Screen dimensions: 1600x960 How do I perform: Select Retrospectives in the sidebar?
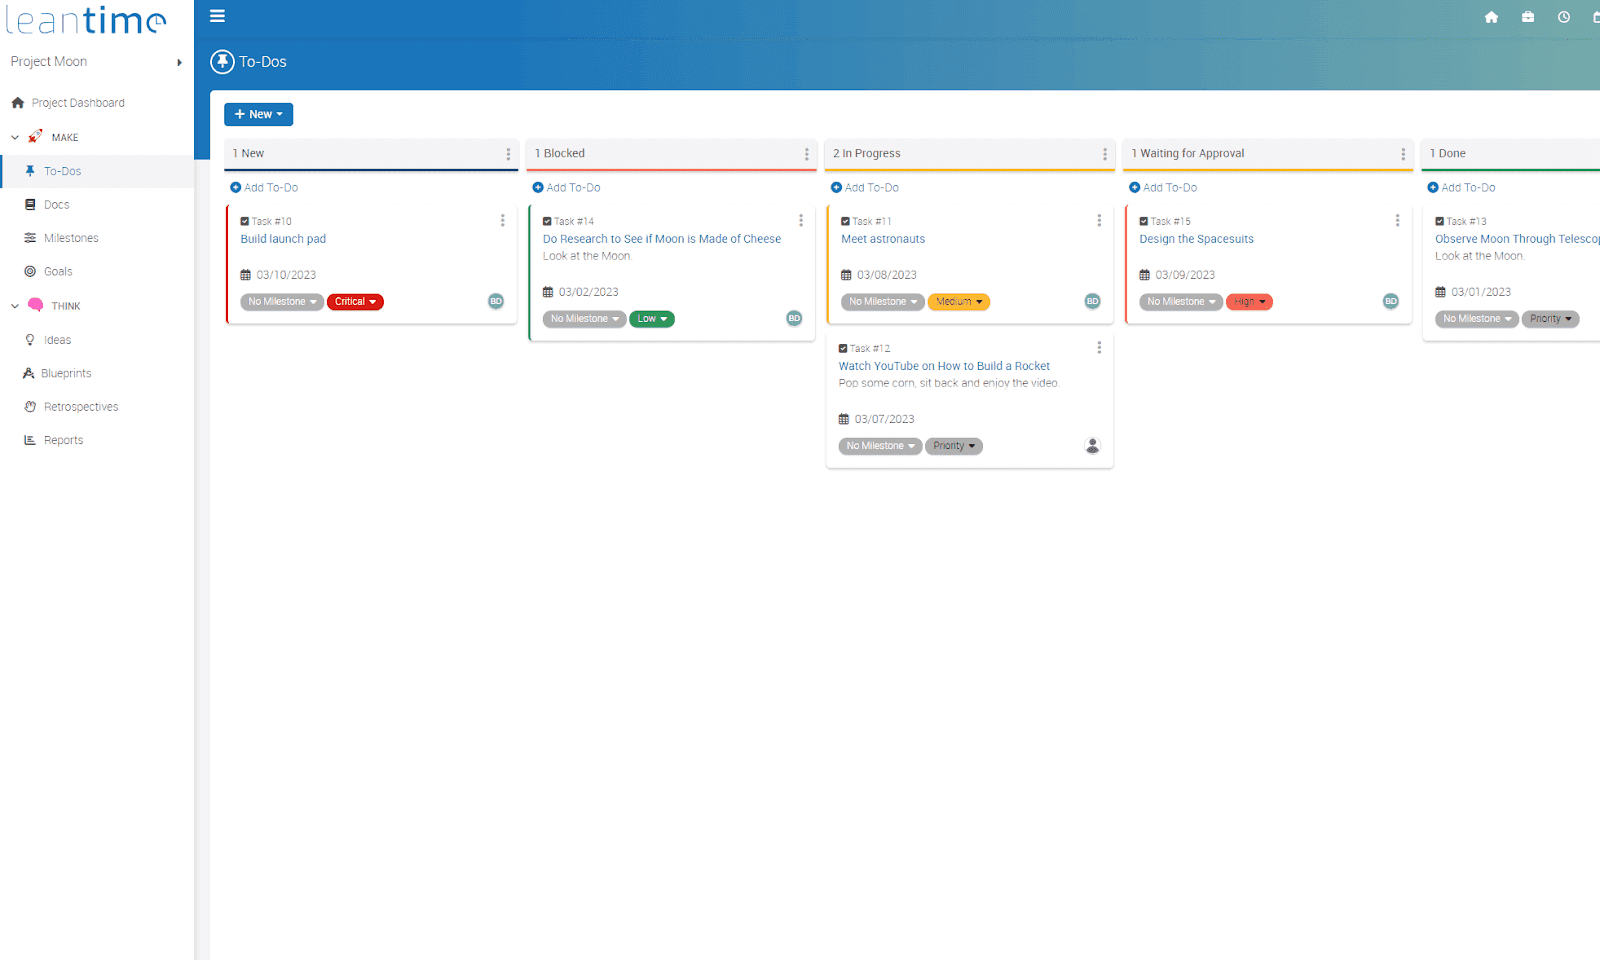81,406
